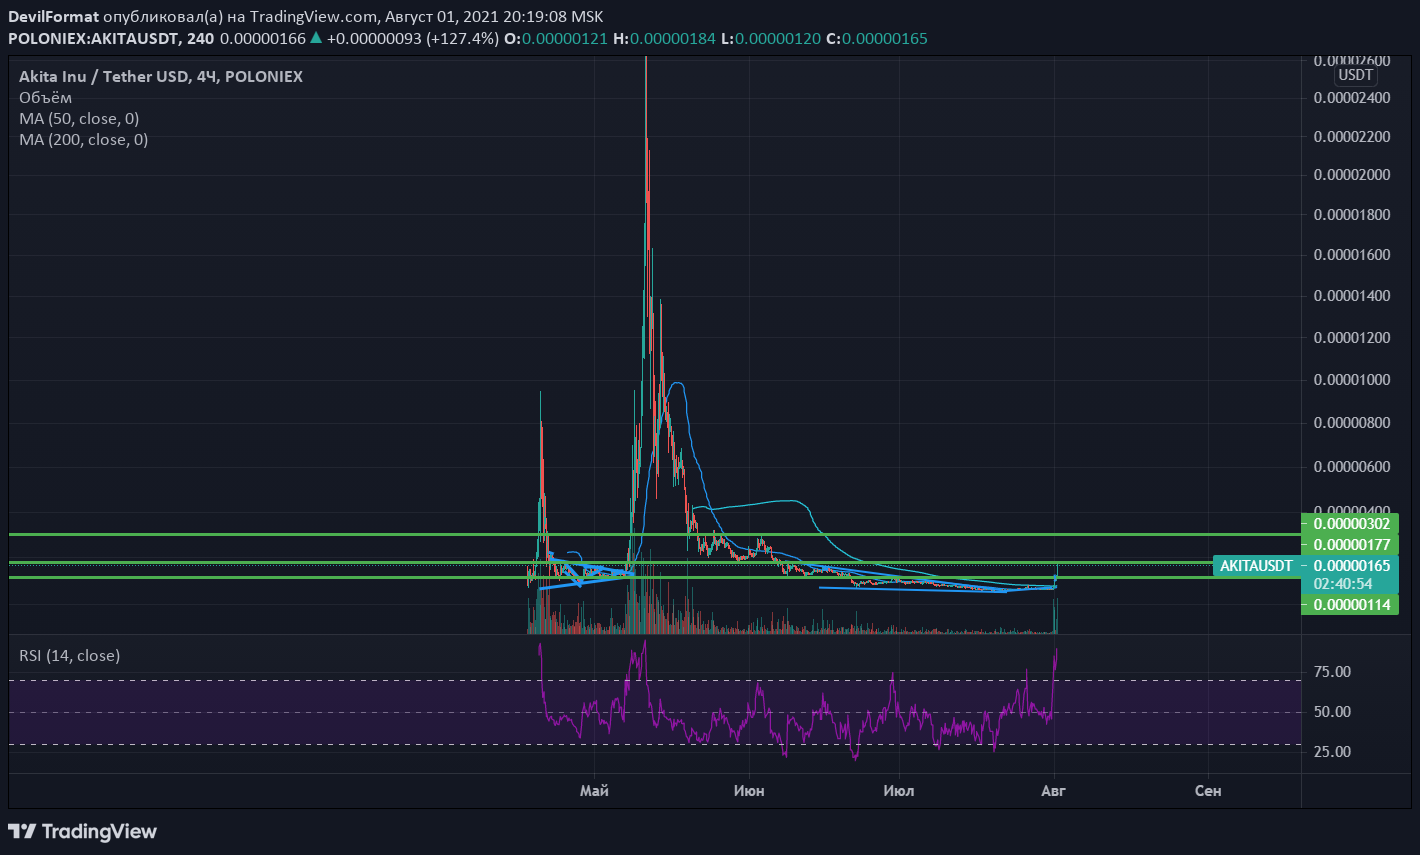Viewport: 1420px width, 855px height.
Task: Click the POLONIEX:AKITAUSDT ticker in header
Action: (x=94, y=39)
